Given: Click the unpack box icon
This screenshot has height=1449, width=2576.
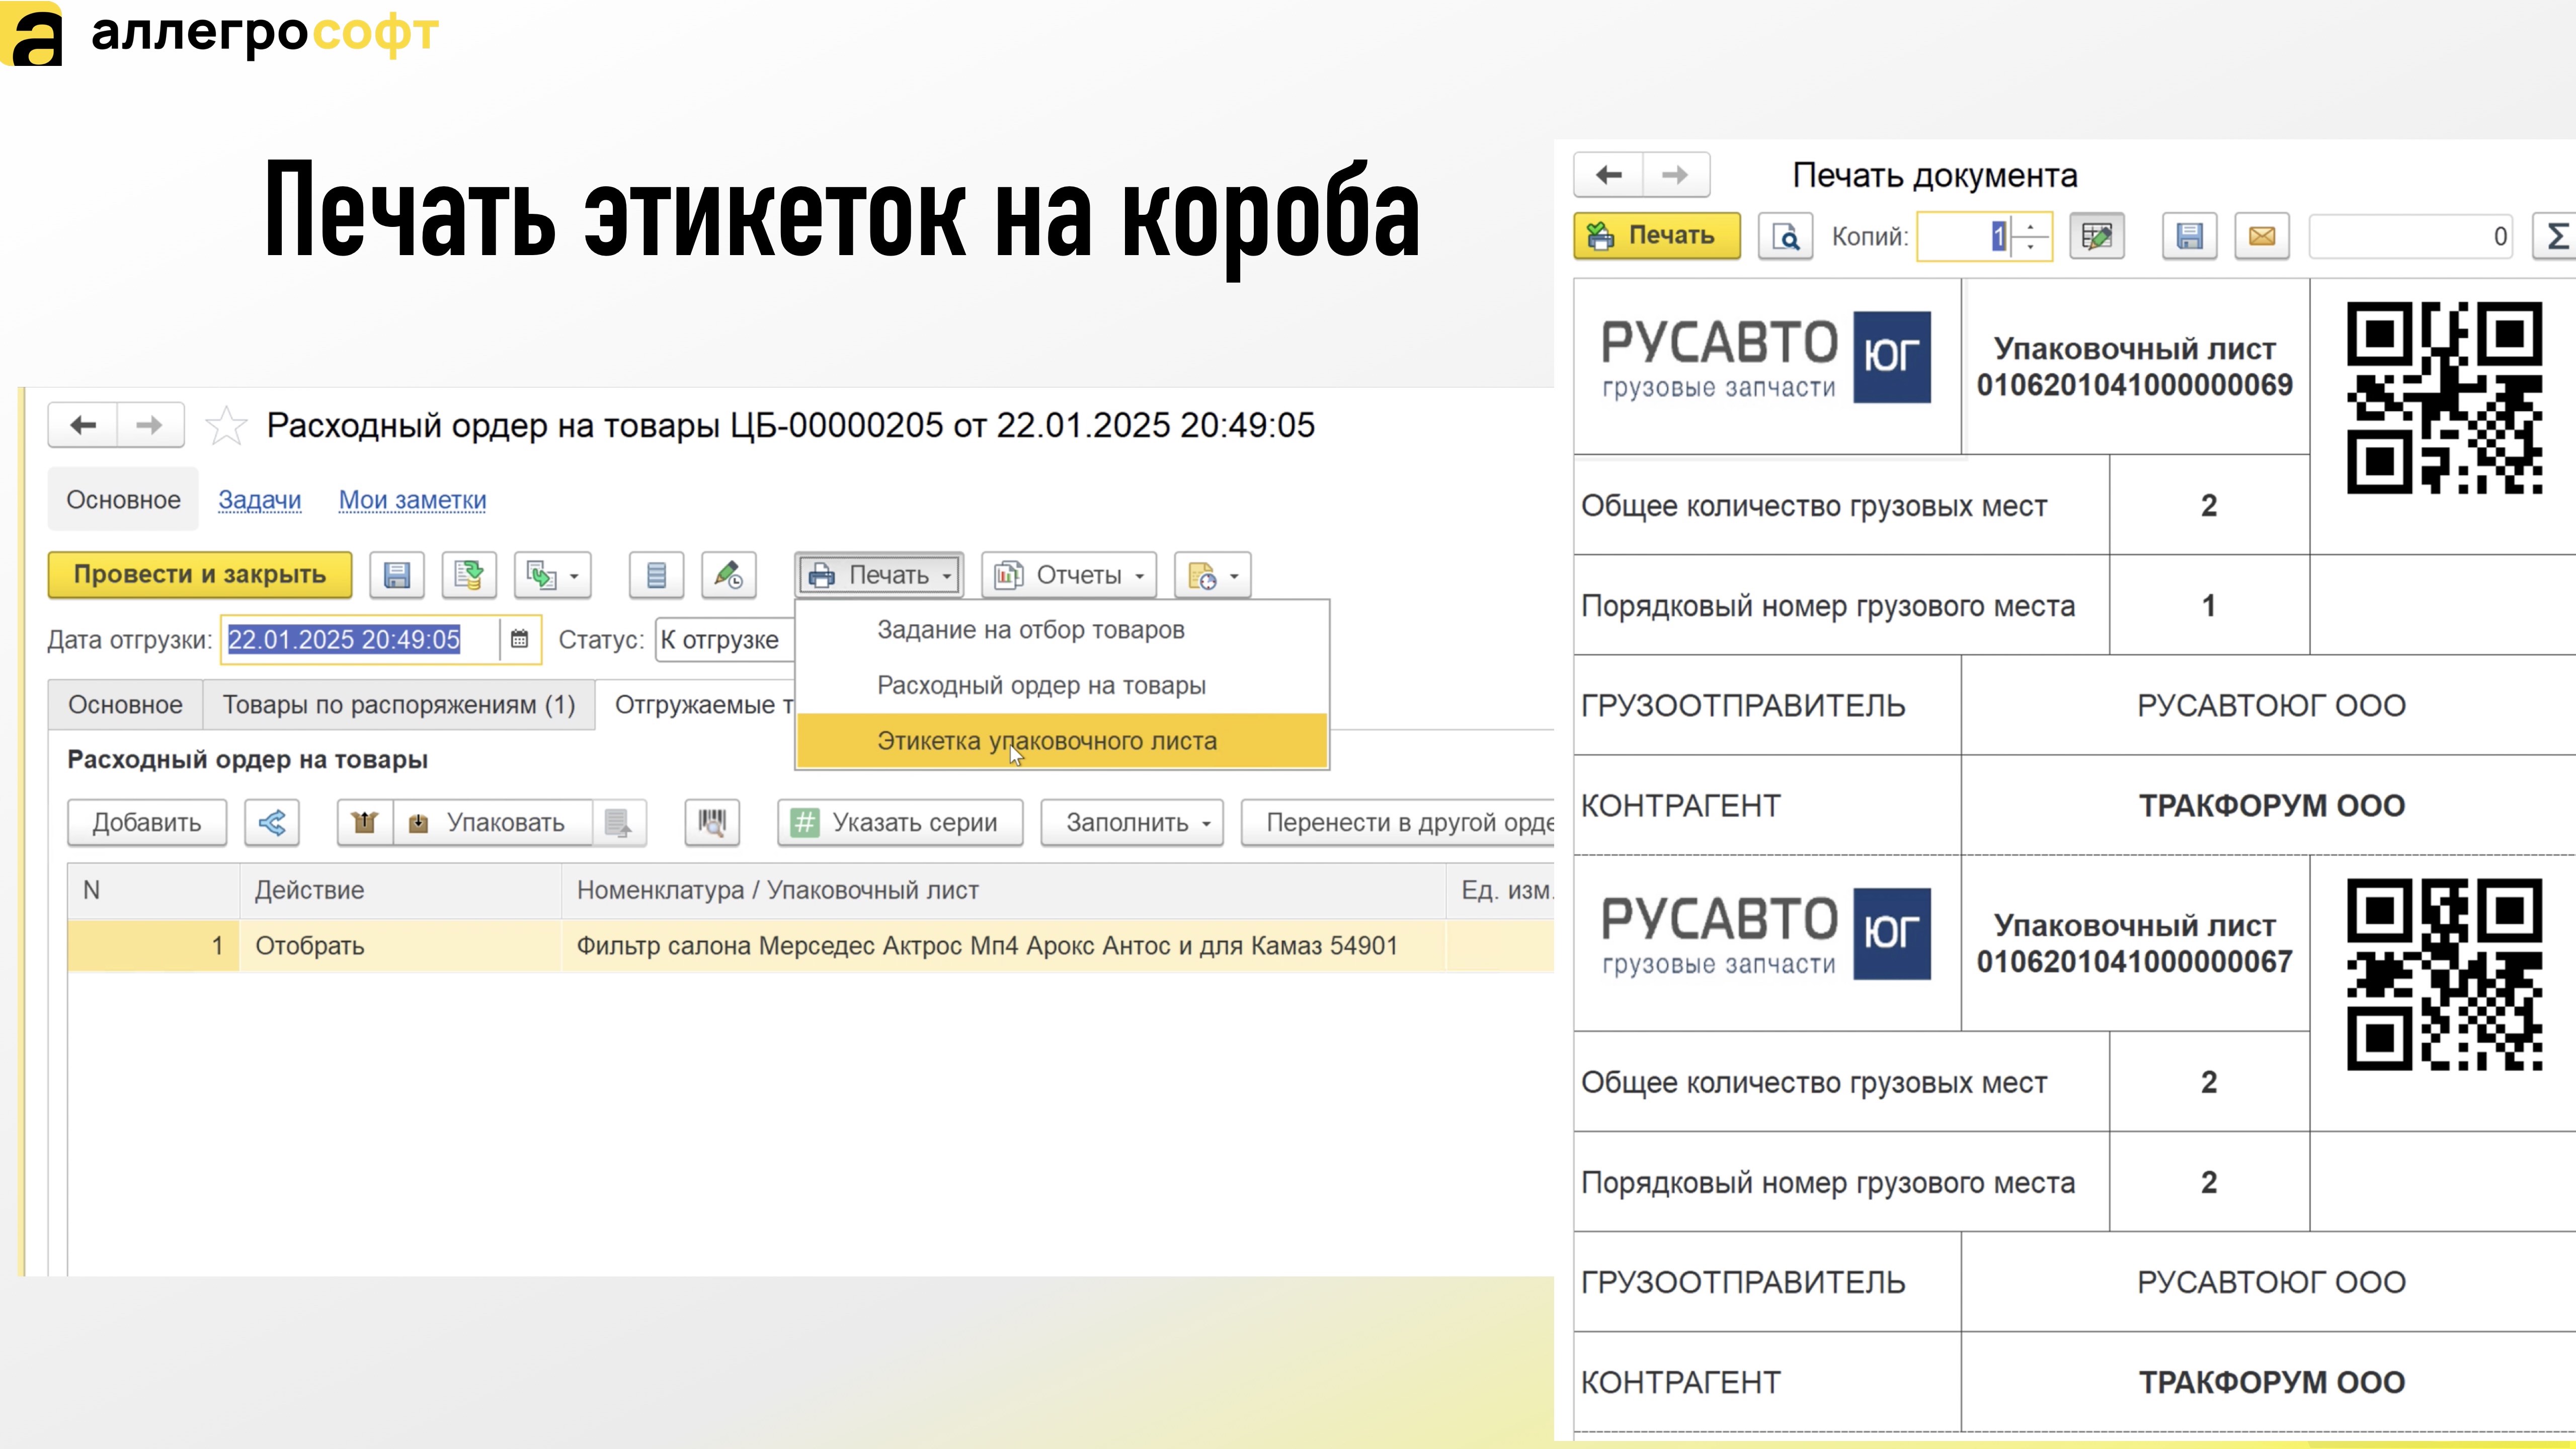Looking at the screenshot, I should point(365,823).
